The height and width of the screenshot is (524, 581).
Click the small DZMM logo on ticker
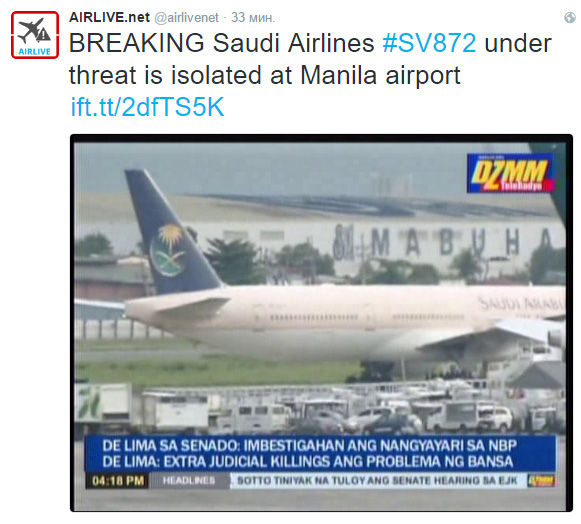point(541,481)
